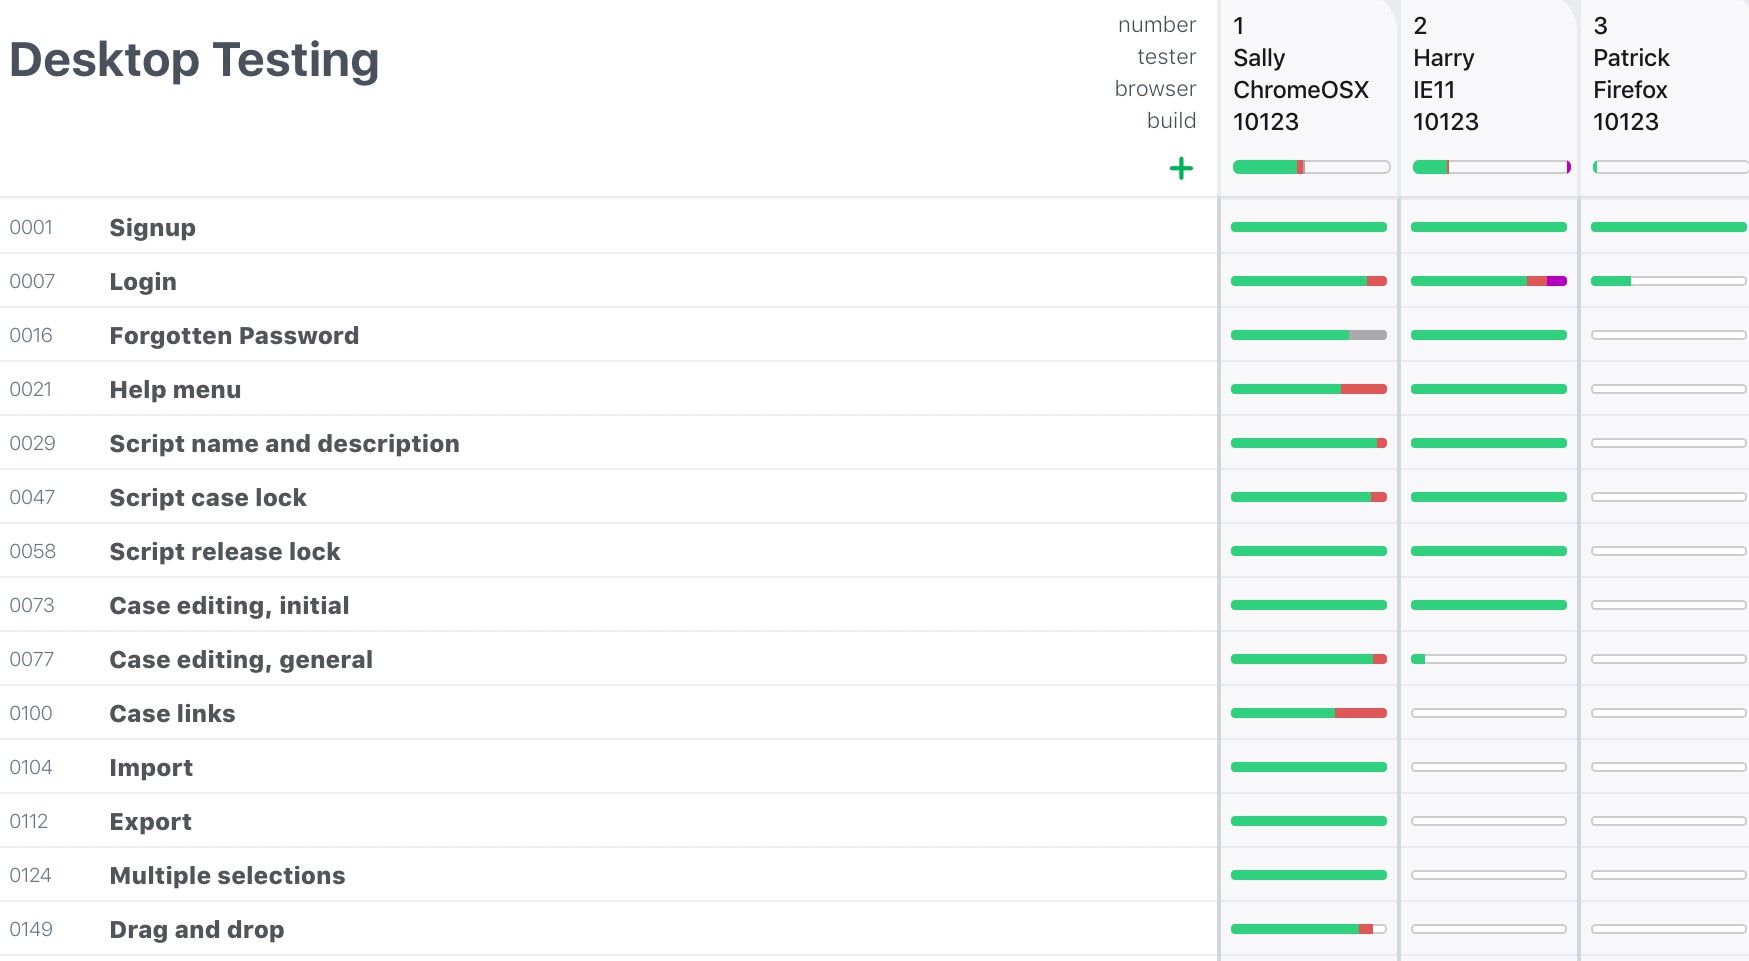Click Sally's overall run progress bar
The height and width of the screenshot is (961, 1749).
1311,167
